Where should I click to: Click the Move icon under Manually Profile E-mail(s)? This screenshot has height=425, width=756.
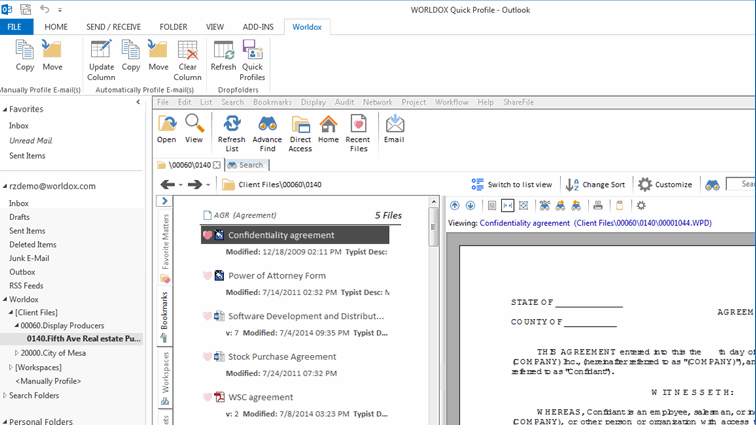pyautogui.click(x=52, y=50)
